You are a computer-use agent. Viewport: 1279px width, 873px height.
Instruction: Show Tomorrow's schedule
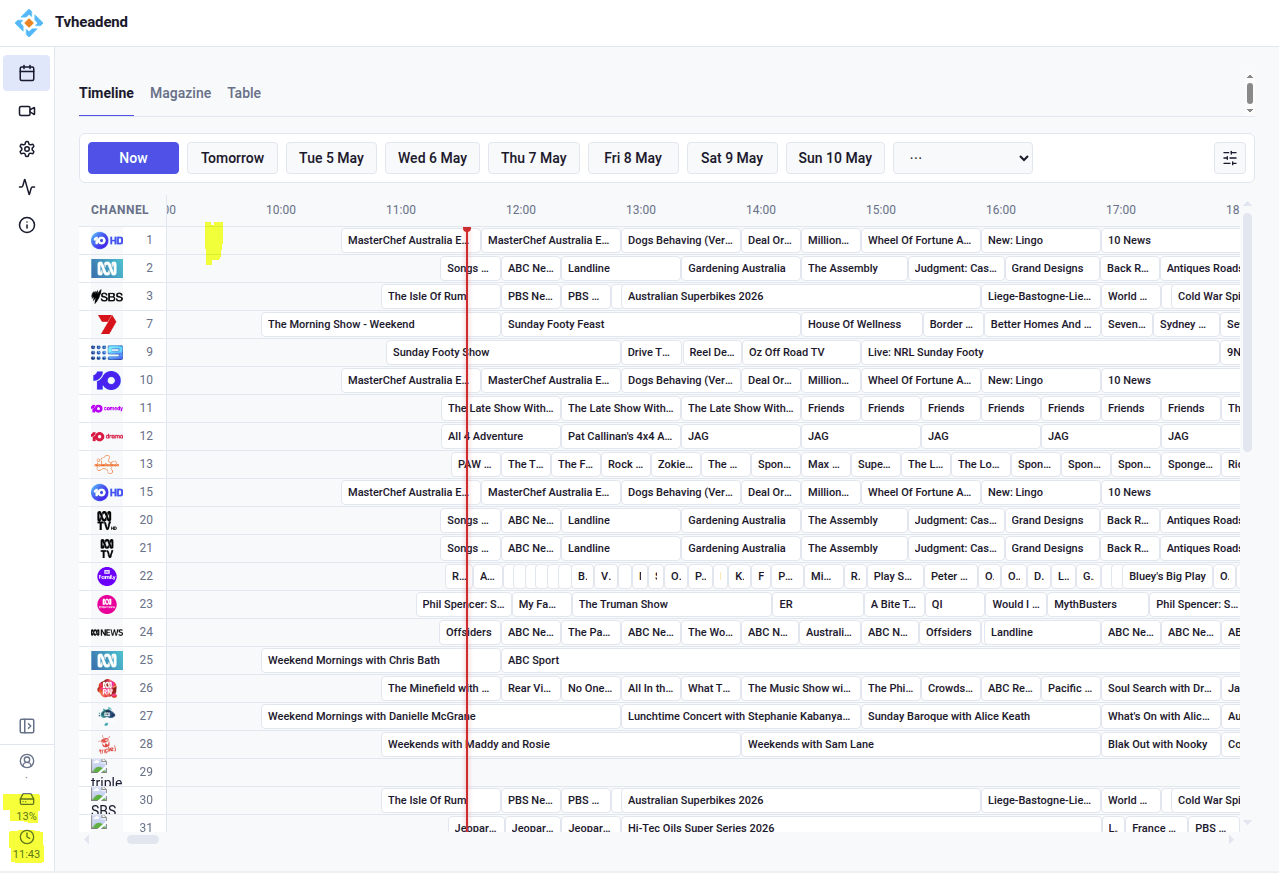(x=232, y=158)
